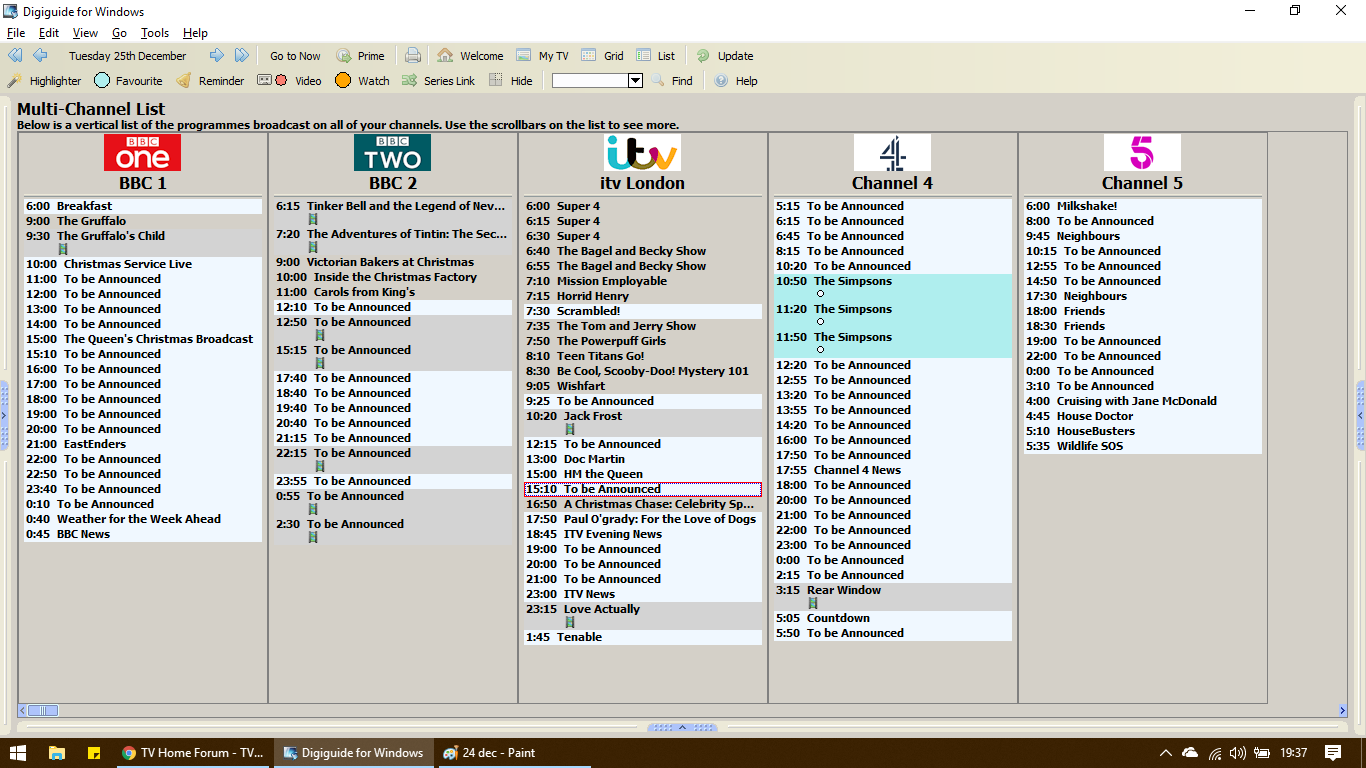This screenshot has width=1366, height=768.
Task: Open the File menu
Action: click(x=16, y=33)
